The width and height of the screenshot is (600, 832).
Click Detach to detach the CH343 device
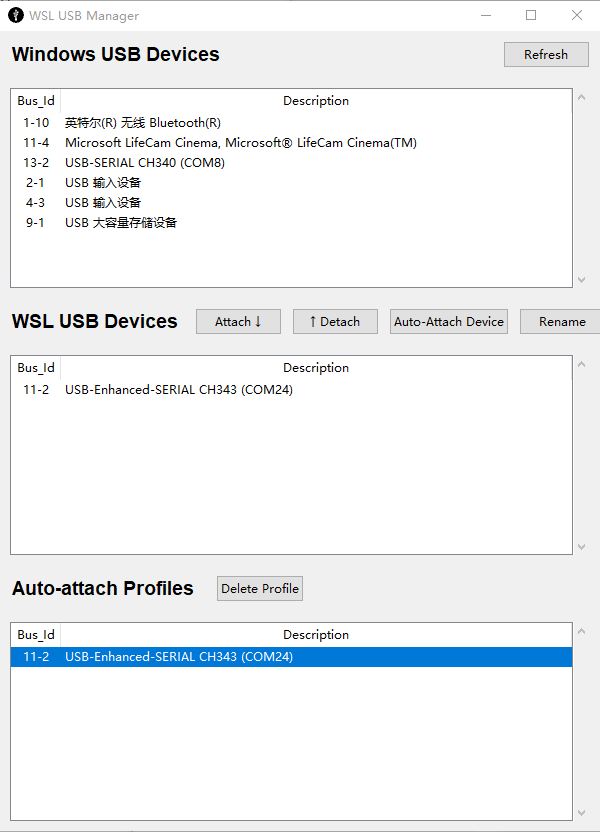click(x=334, y=321)
